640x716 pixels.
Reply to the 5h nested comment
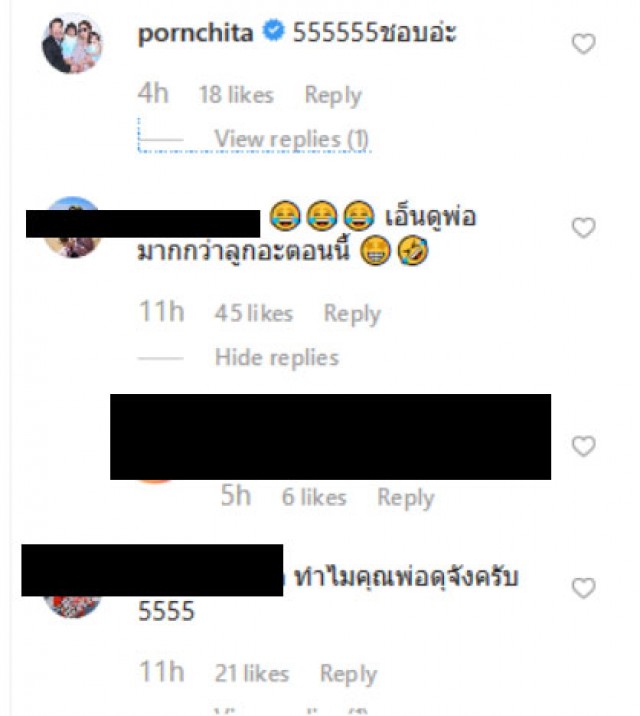point(405,497)
